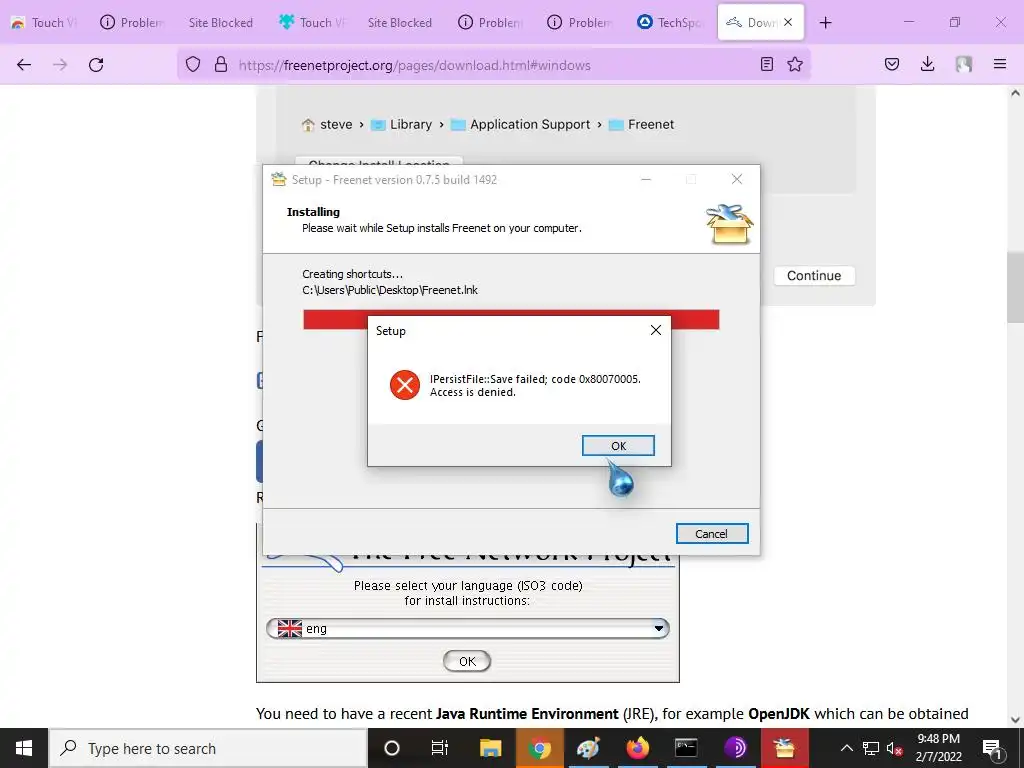Screen dimensions: 1024x768
Task: Close the Freenet Setup installer window
Action: point(737,179)
